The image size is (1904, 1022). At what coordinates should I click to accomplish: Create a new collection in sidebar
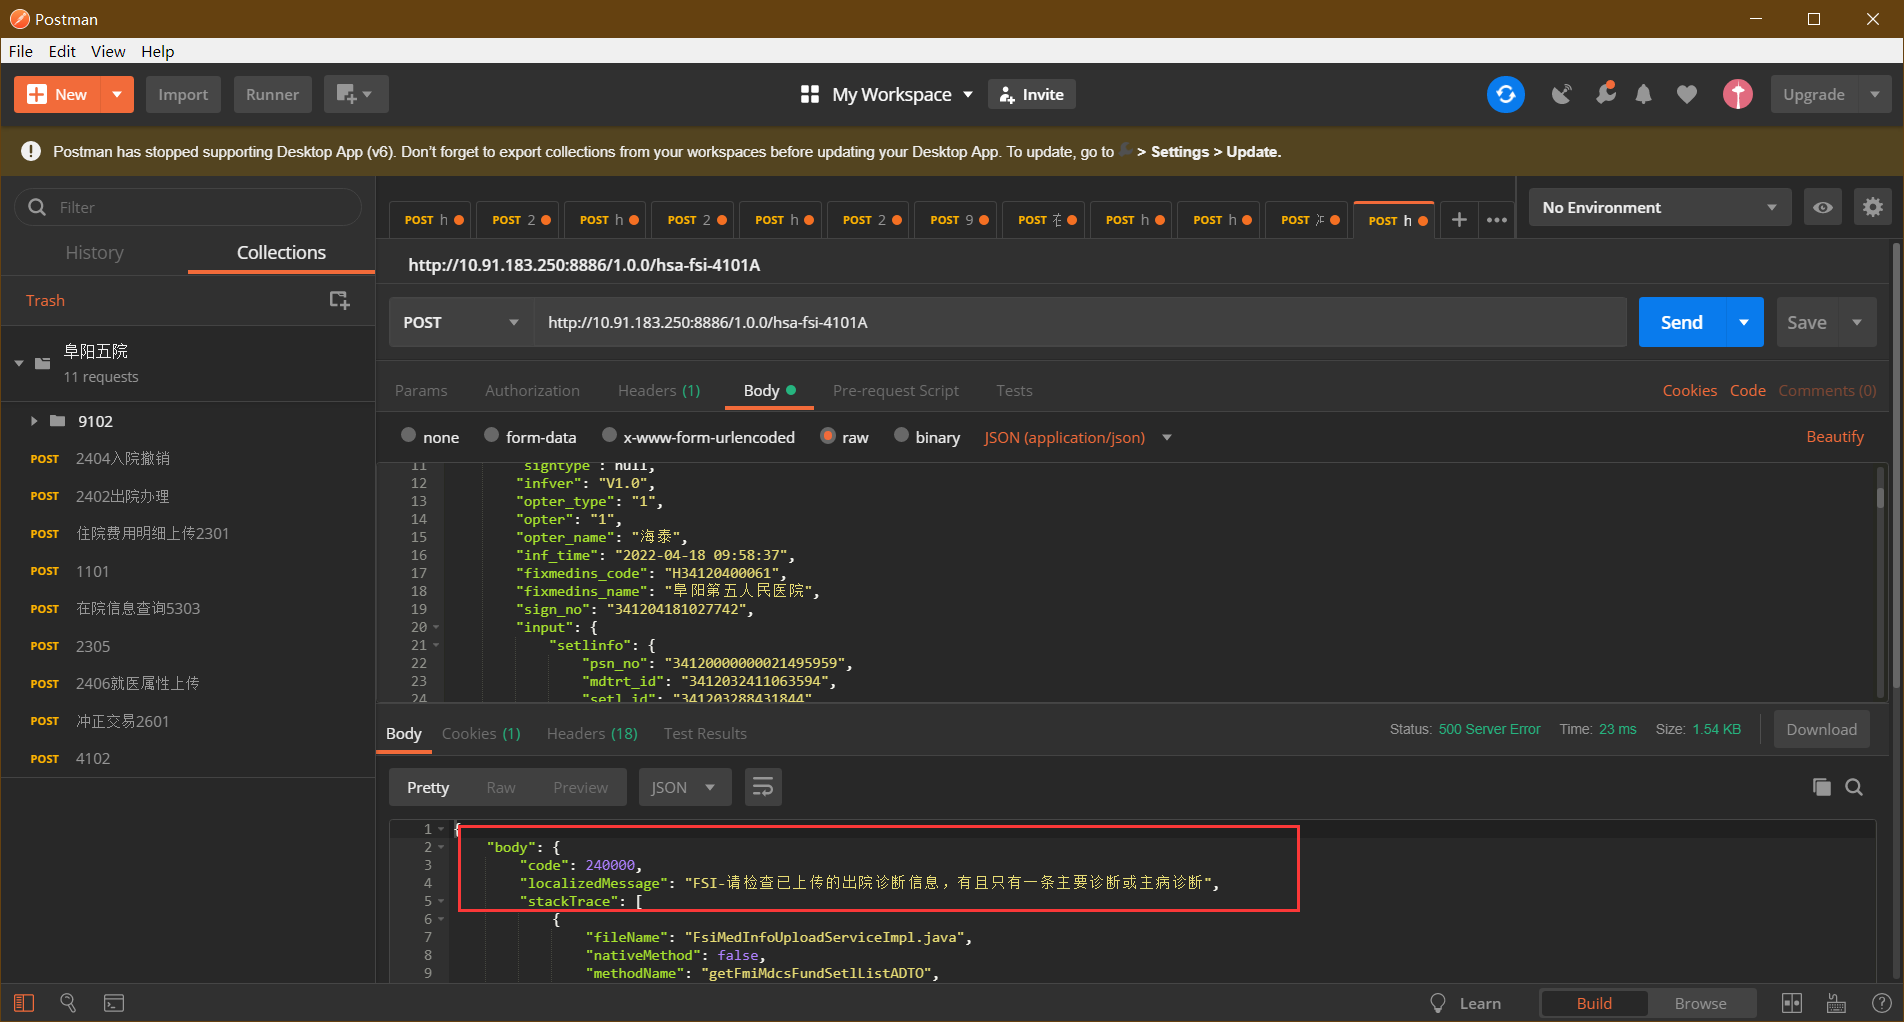click(x=339, y=300)
